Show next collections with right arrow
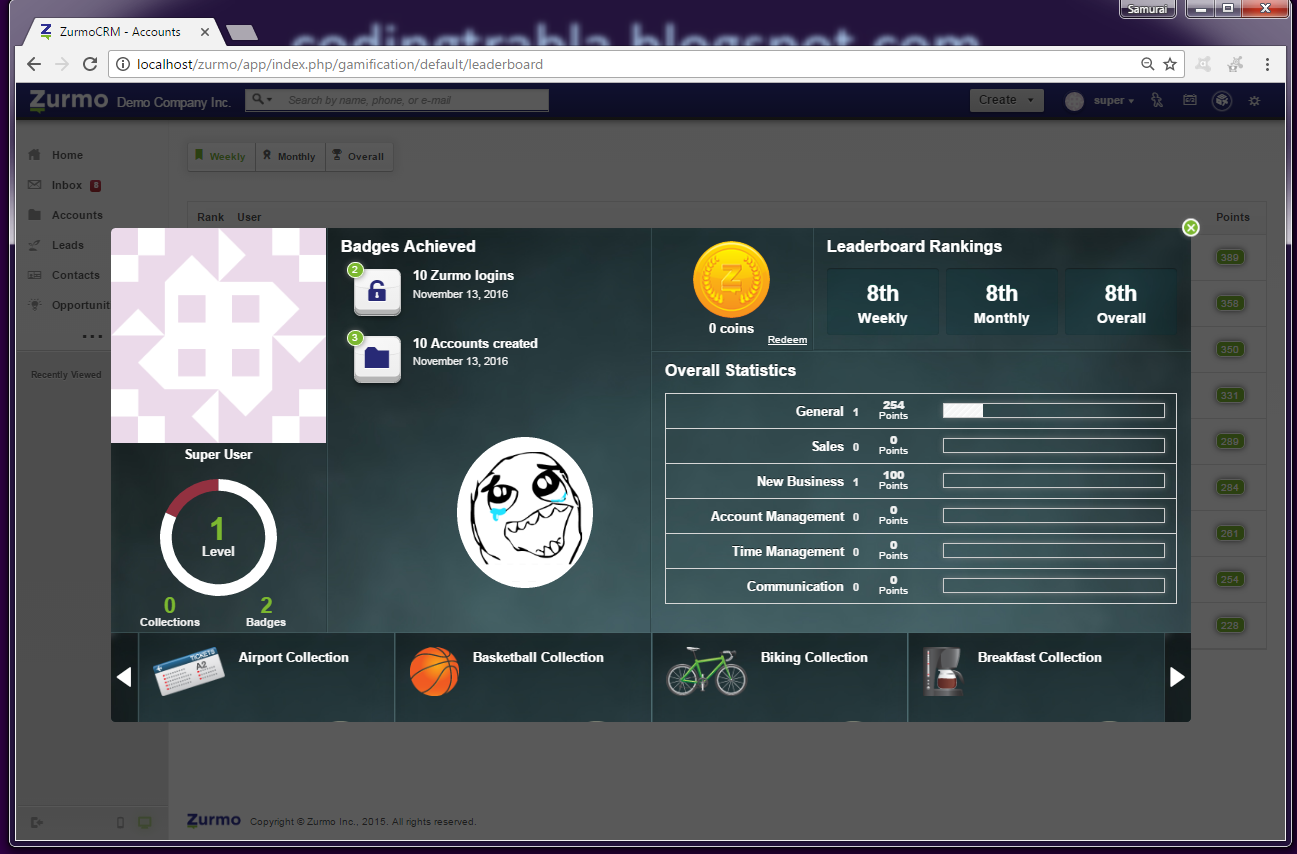The image size is (1297, 854). (x=1177, y=677)
